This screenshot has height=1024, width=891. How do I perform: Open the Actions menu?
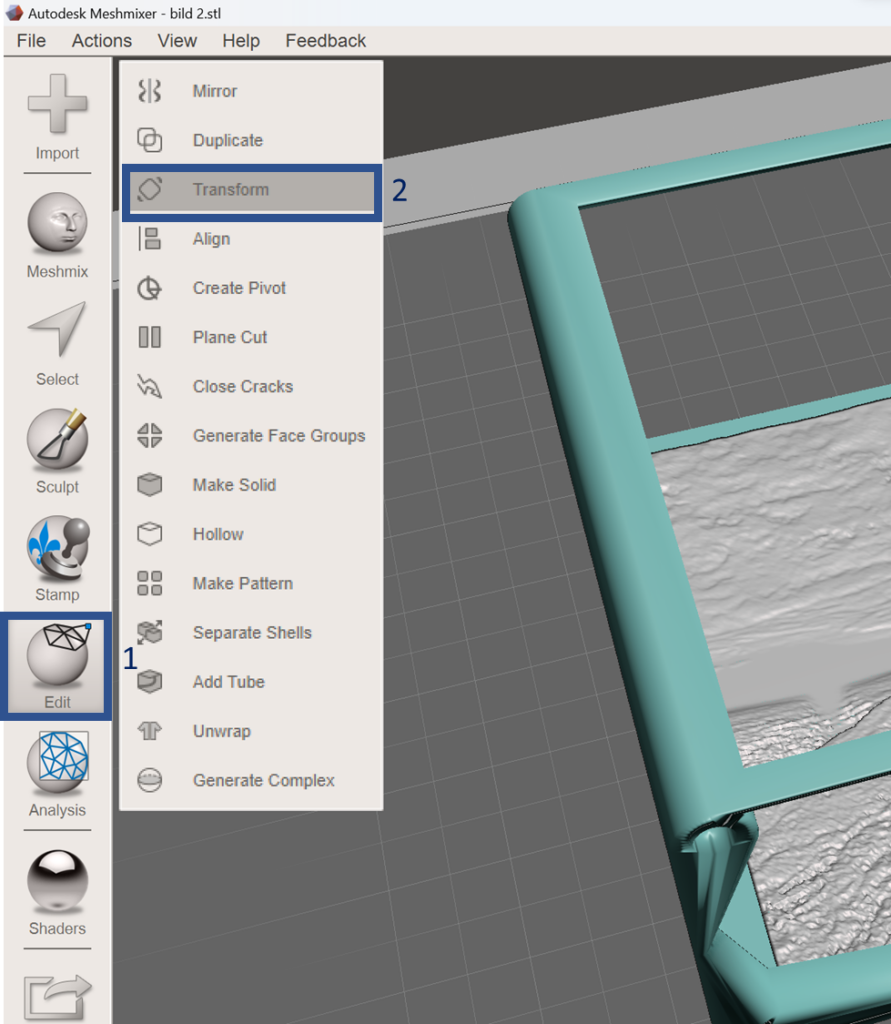pos(101,40)
